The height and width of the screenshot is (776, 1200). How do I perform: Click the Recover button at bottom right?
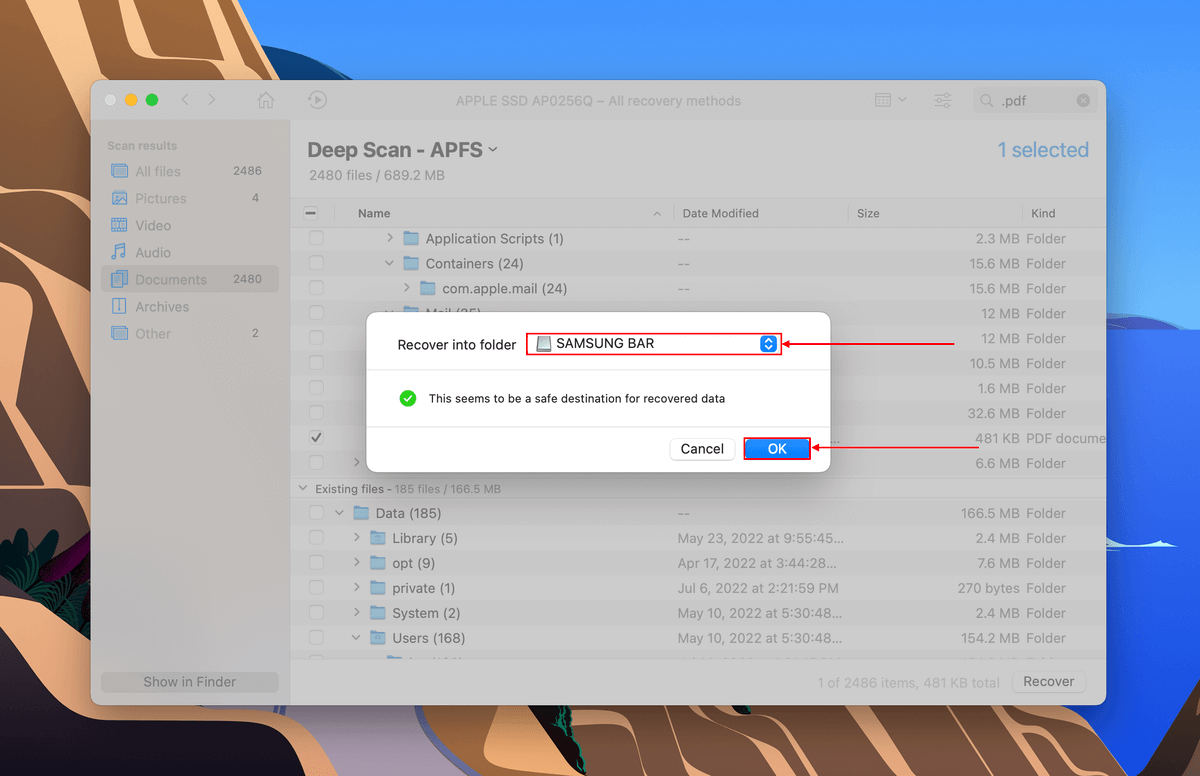[1048, 681]
